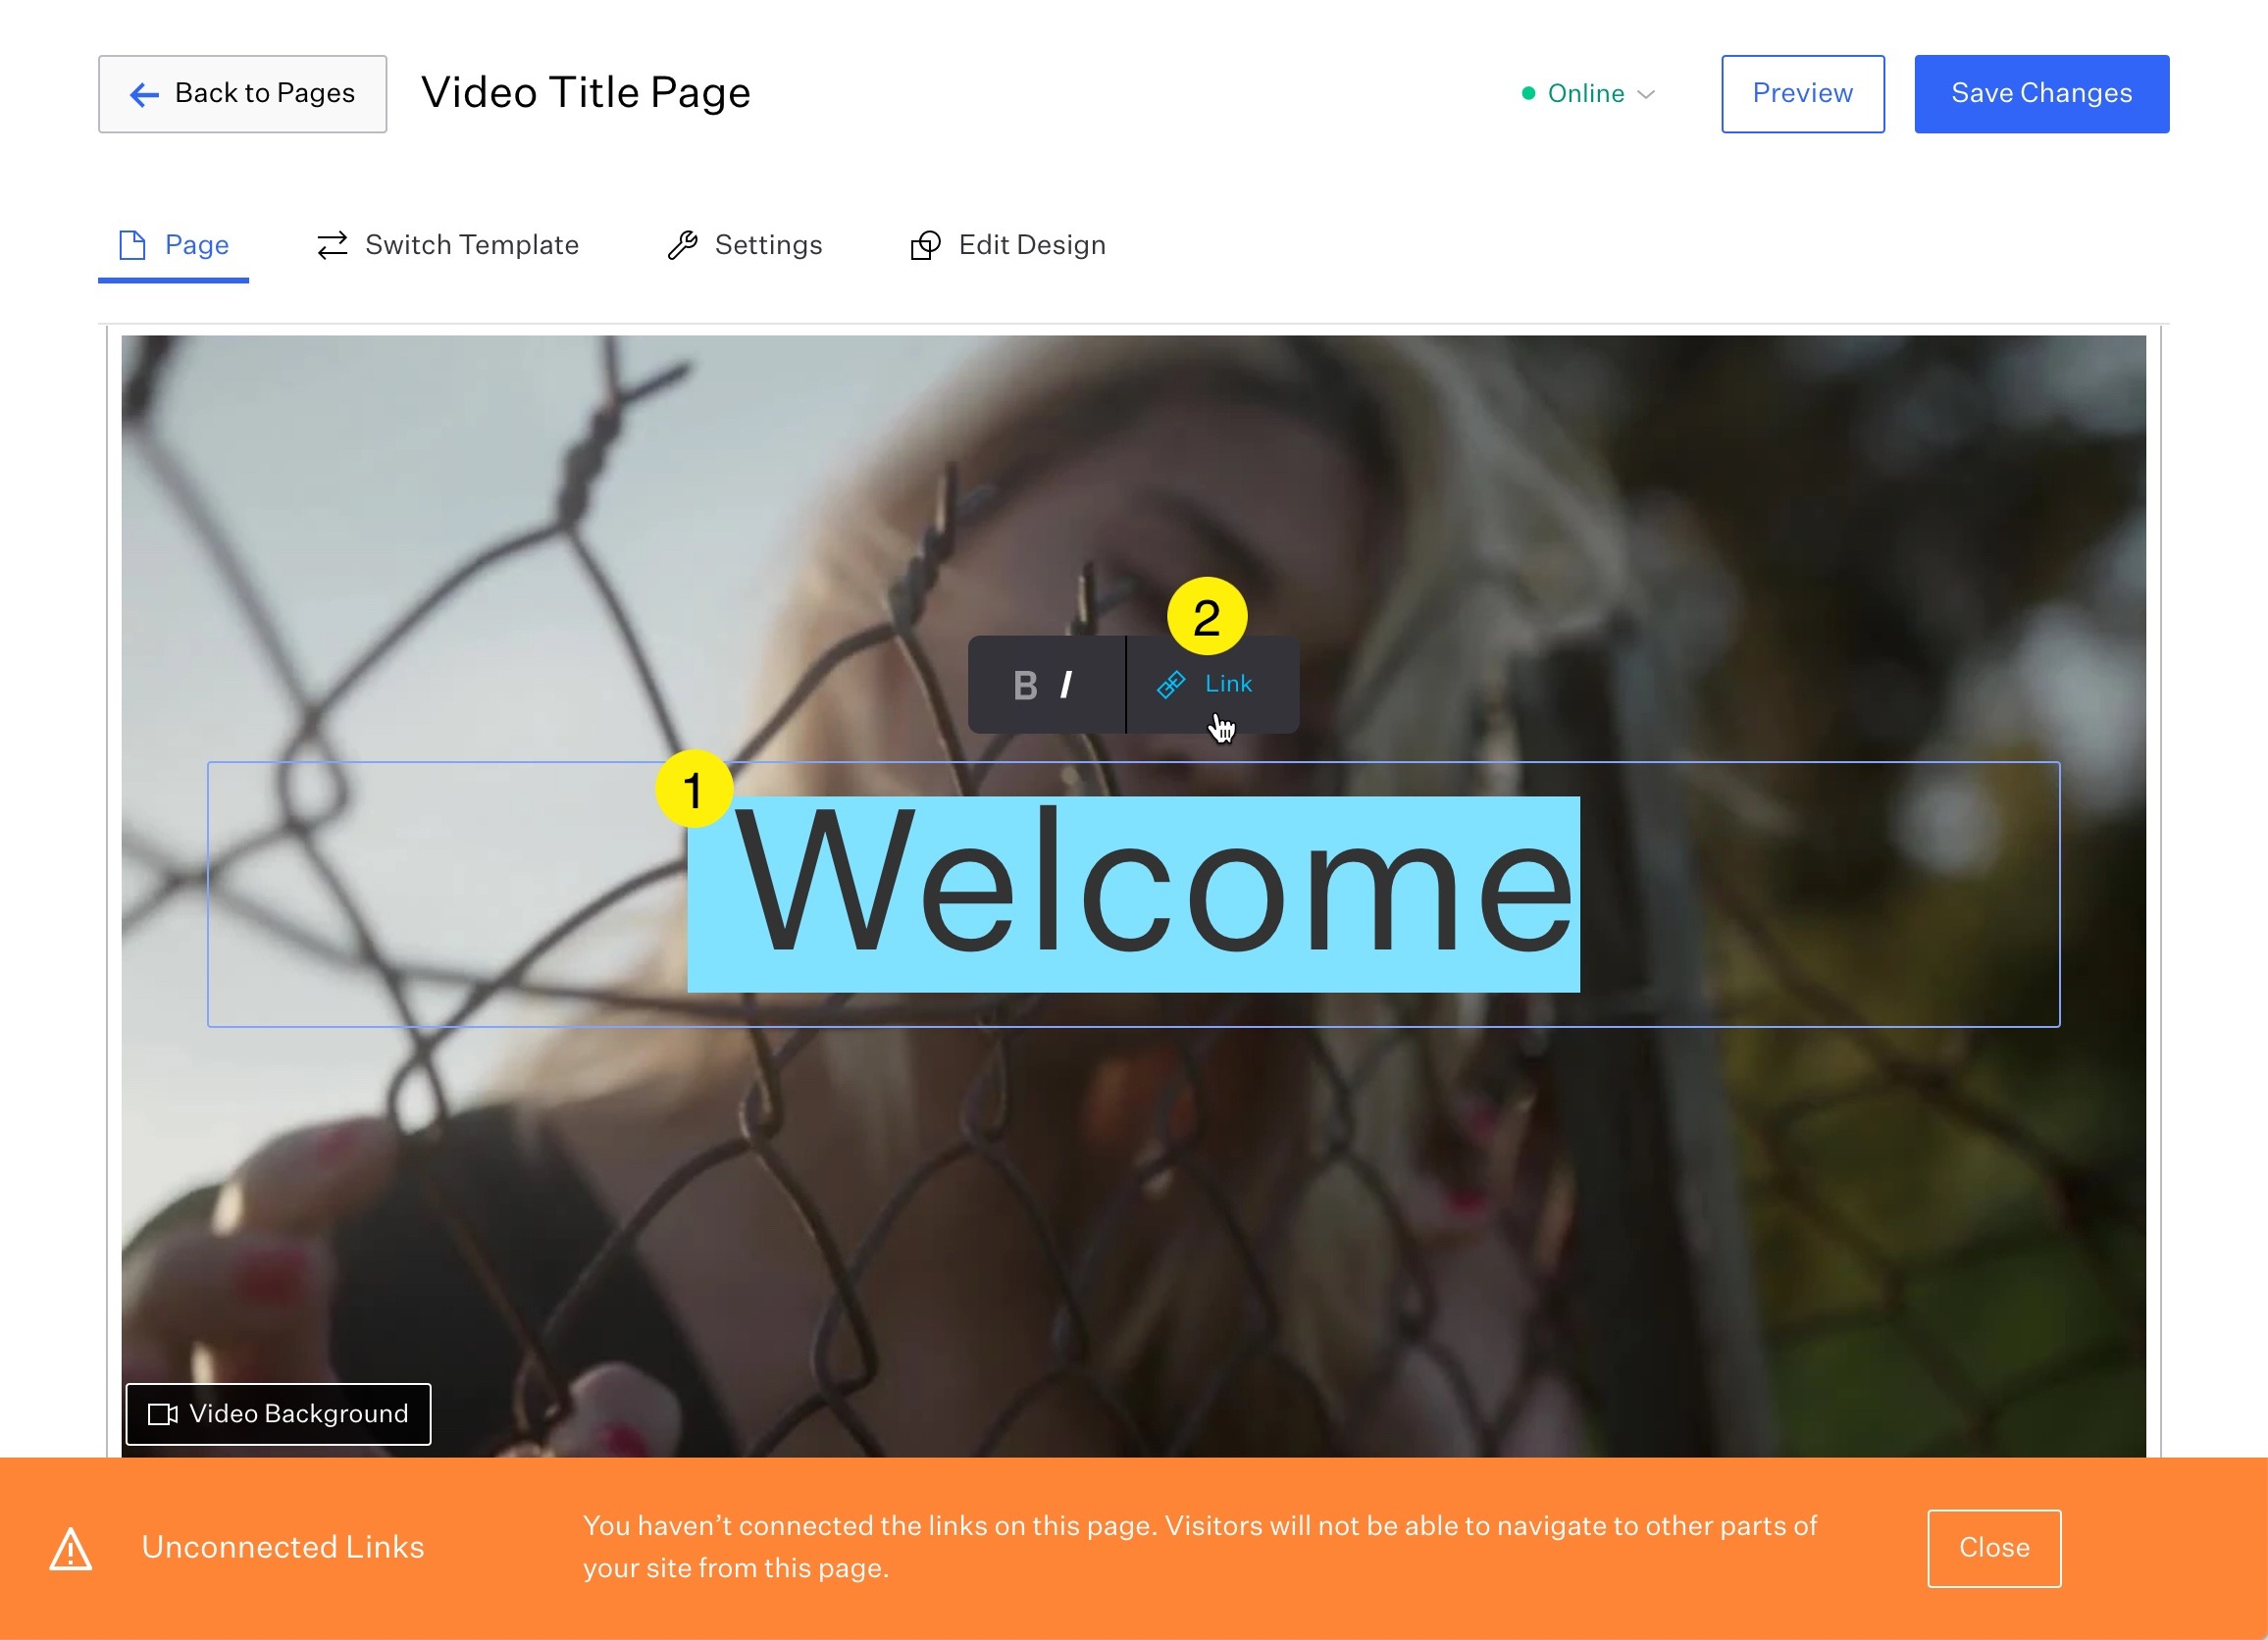This screenshot has height=1640, width=2268.
Task: Click the back arrow icon
Action: [x=145, y=95]
